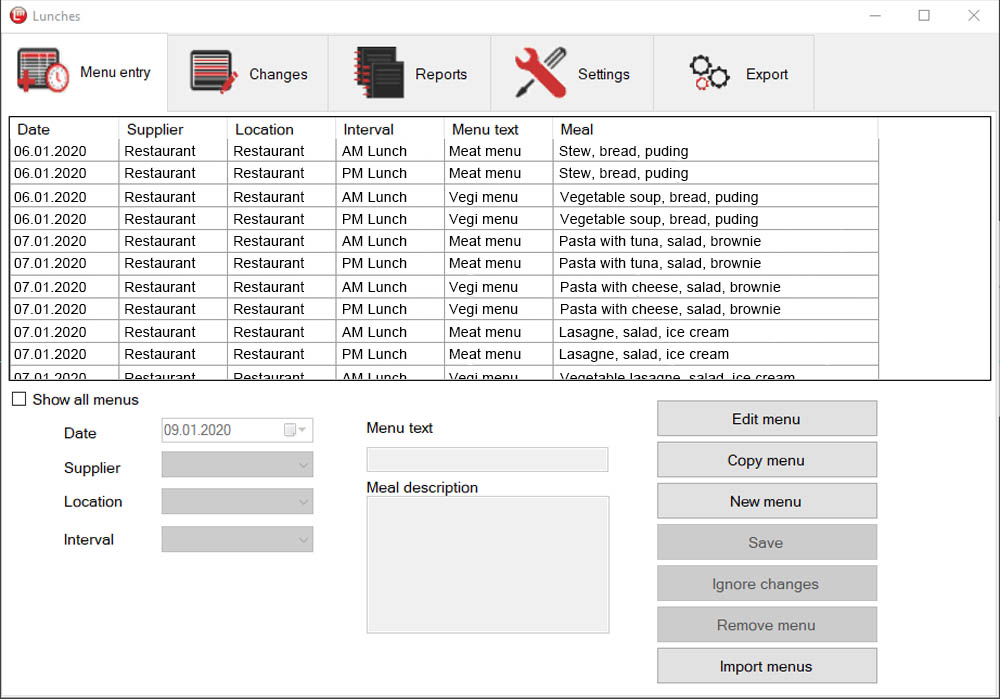1000x699 pixels.
Task: Click into the Menu text input field
Action: pos(487,459)
